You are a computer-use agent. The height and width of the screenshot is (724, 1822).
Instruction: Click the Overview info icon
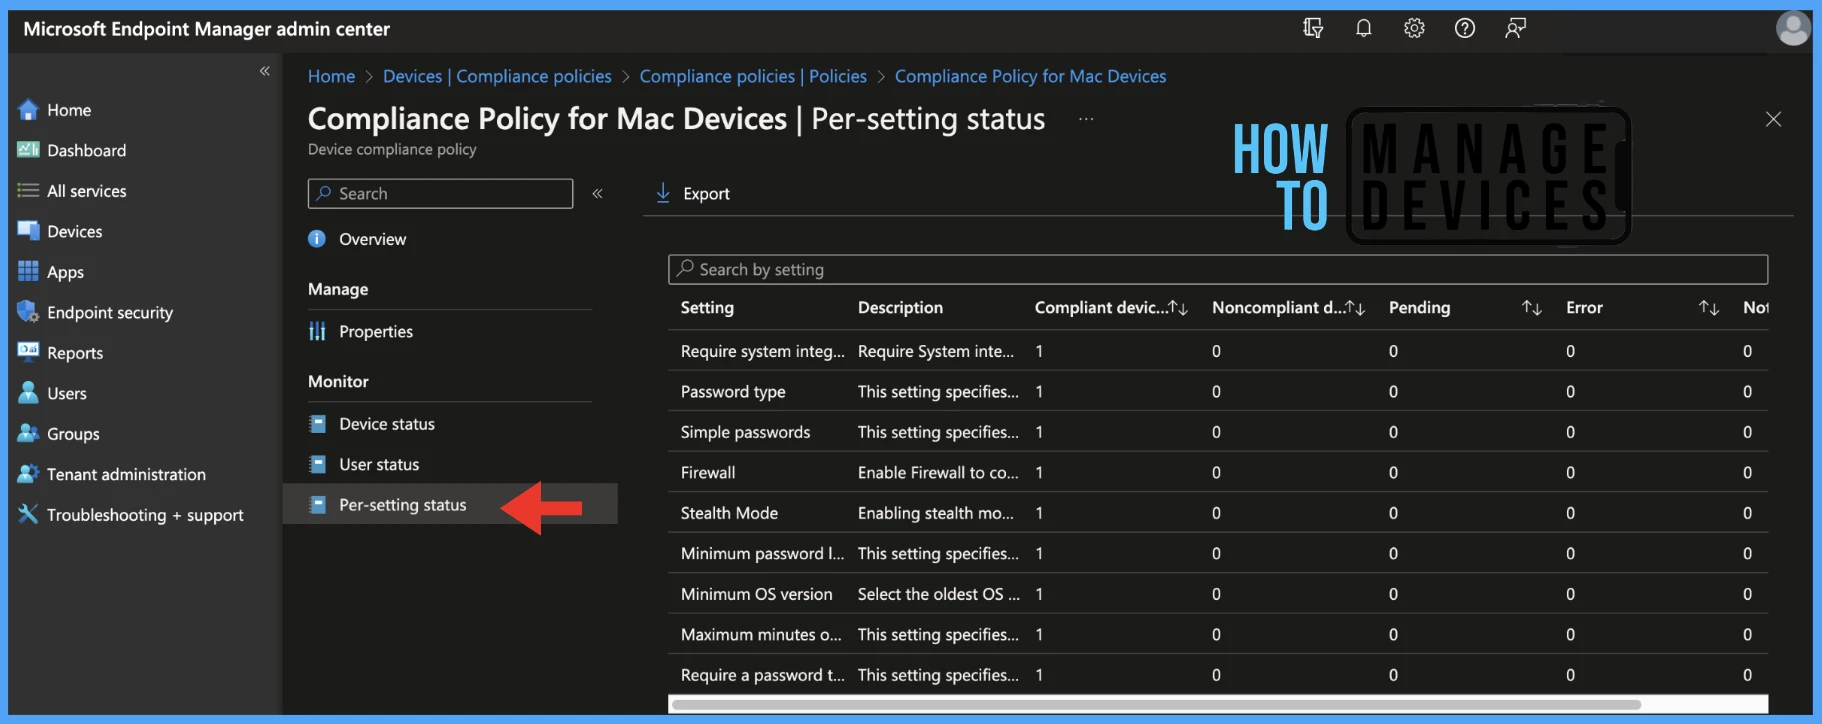317,239
